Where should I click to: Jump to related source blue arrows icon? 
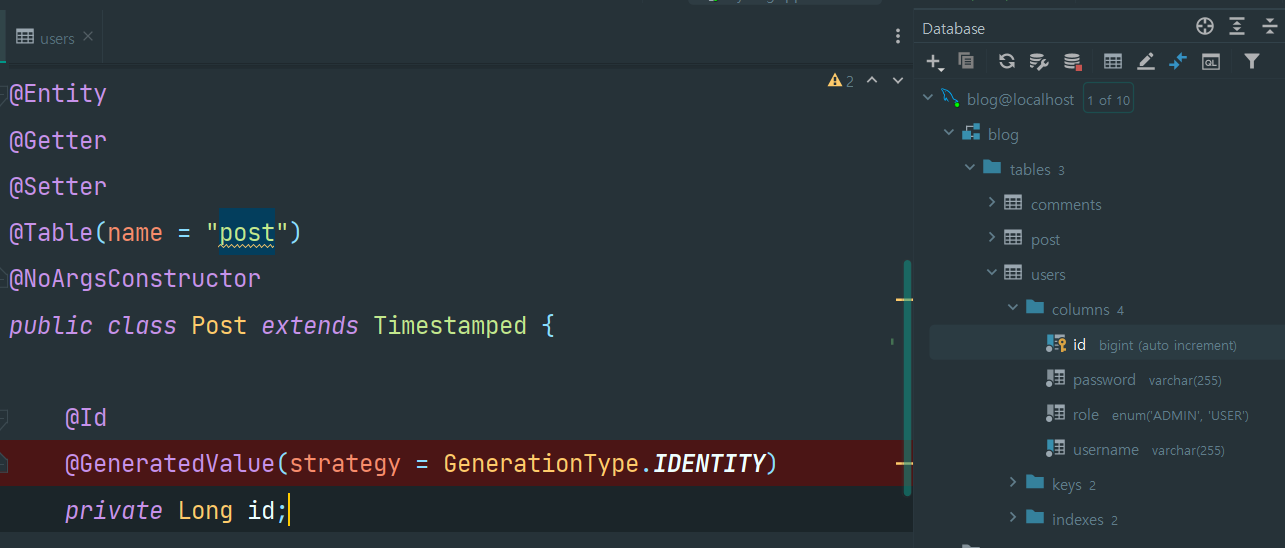click(x=1178, y=61)
